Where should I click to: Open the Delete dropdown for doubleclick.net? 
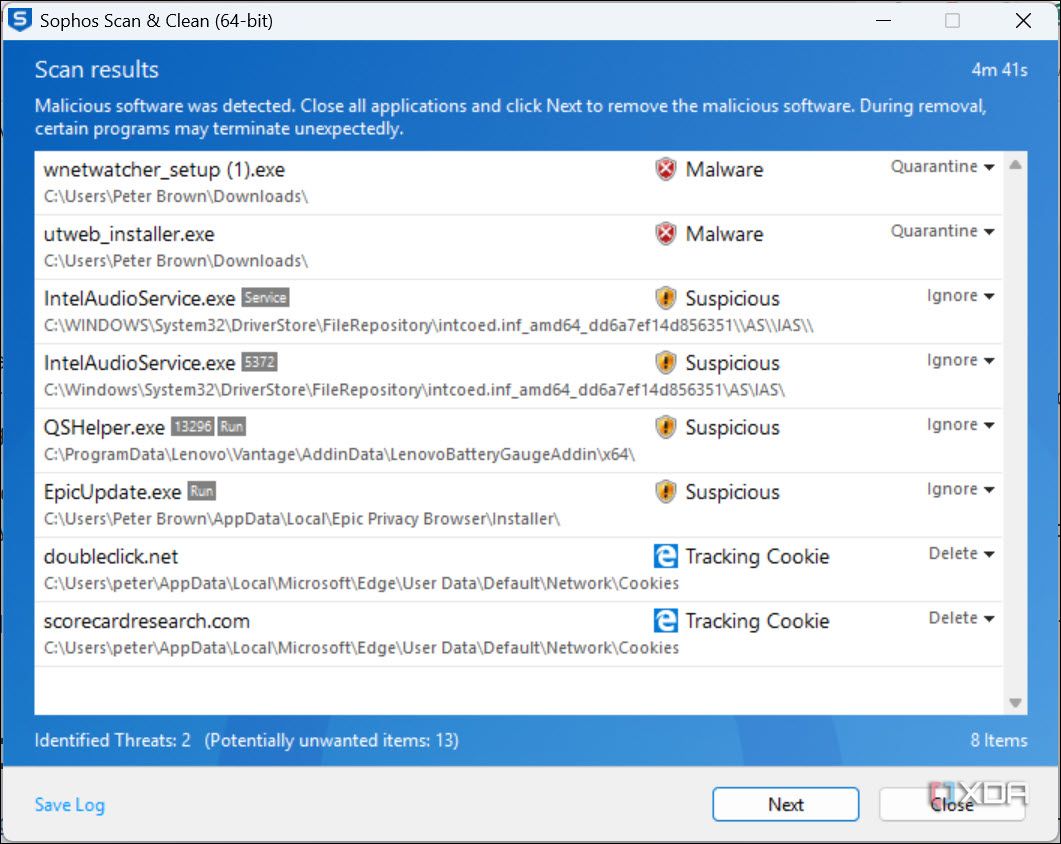point(961,554)
